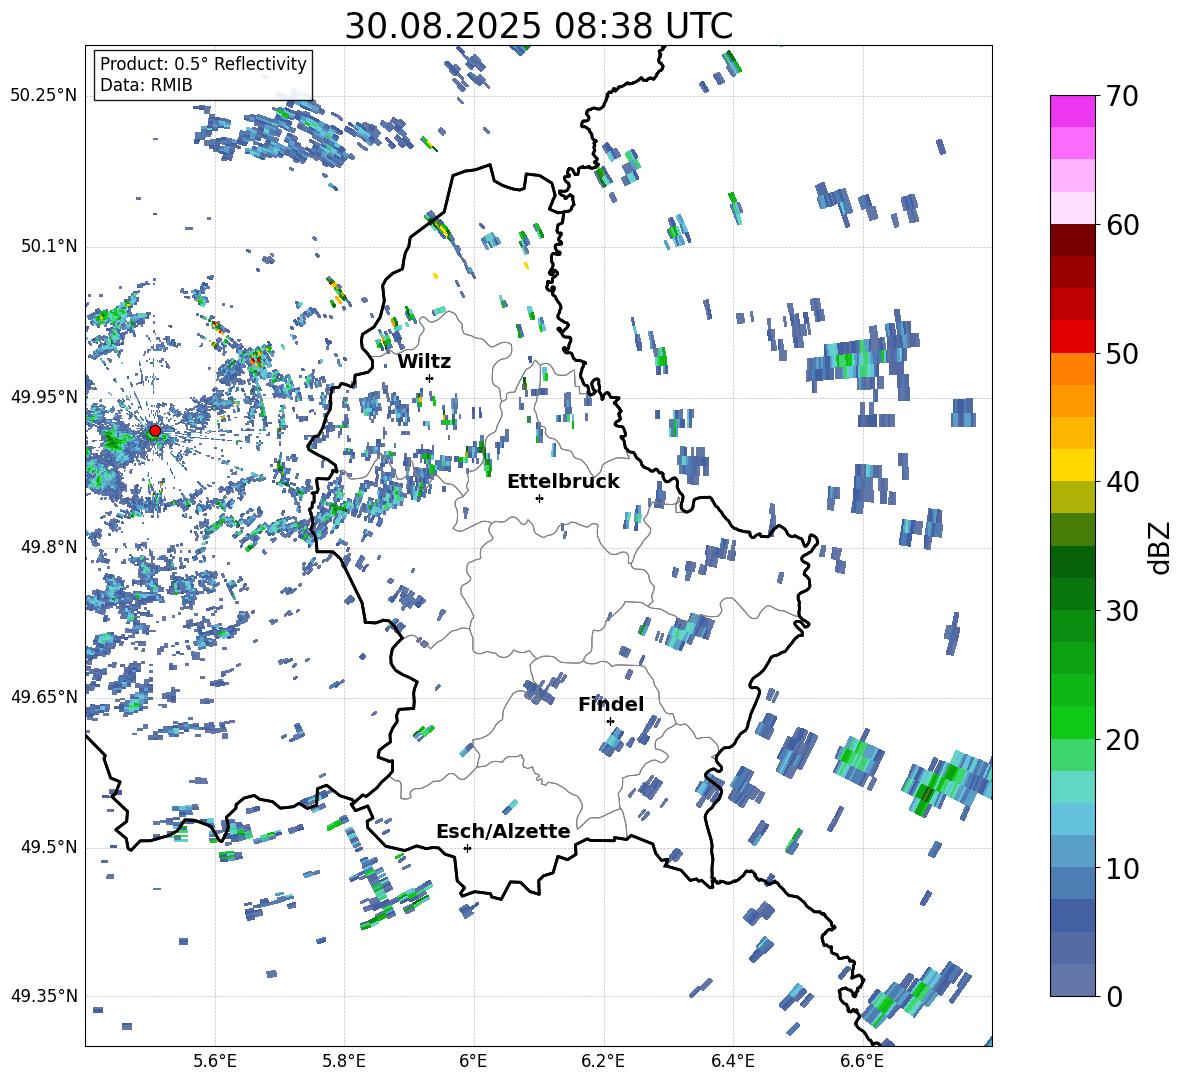Screen dimensions: 1184x1081
Task: Click the colorbar label 0
Action: pos(1114,996)
